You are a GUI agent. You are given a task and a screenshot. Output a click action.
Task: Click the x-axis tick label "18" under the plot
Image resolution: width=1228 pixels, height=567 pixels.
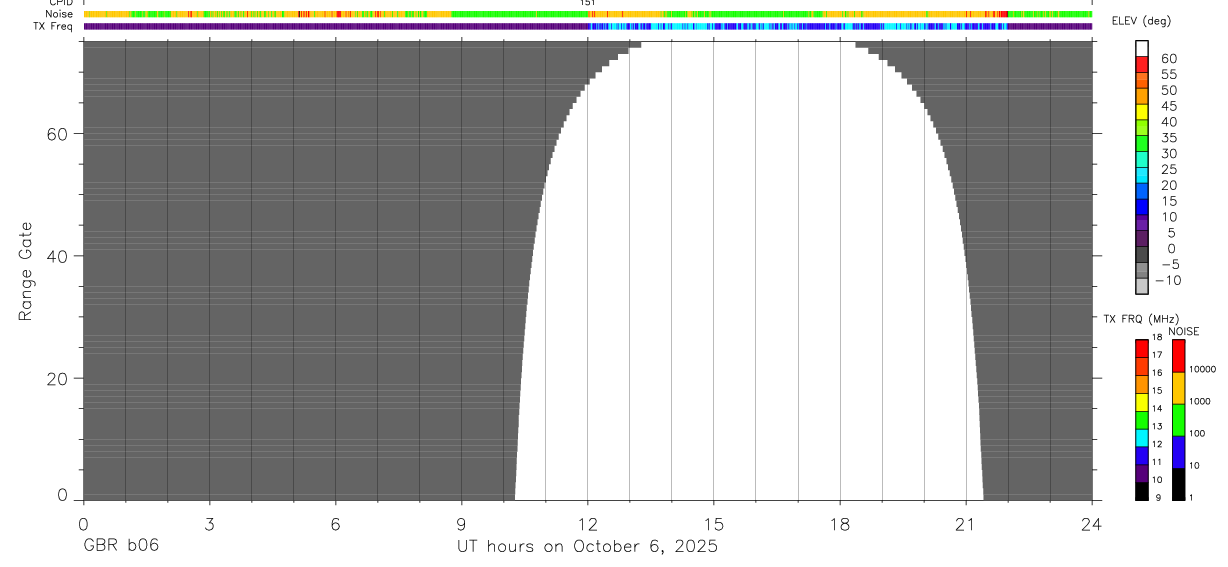point(839,523)
